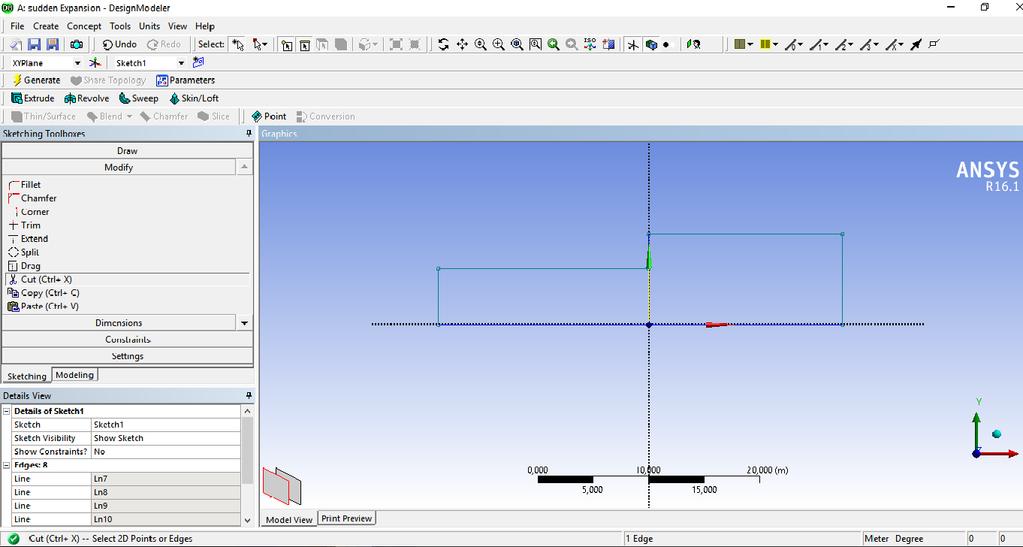This screenshot has height=547, width=1023.
Task: Select Copy (Ctrl+ C) tool
Action: pyautogui.click(x=43, y=293)
